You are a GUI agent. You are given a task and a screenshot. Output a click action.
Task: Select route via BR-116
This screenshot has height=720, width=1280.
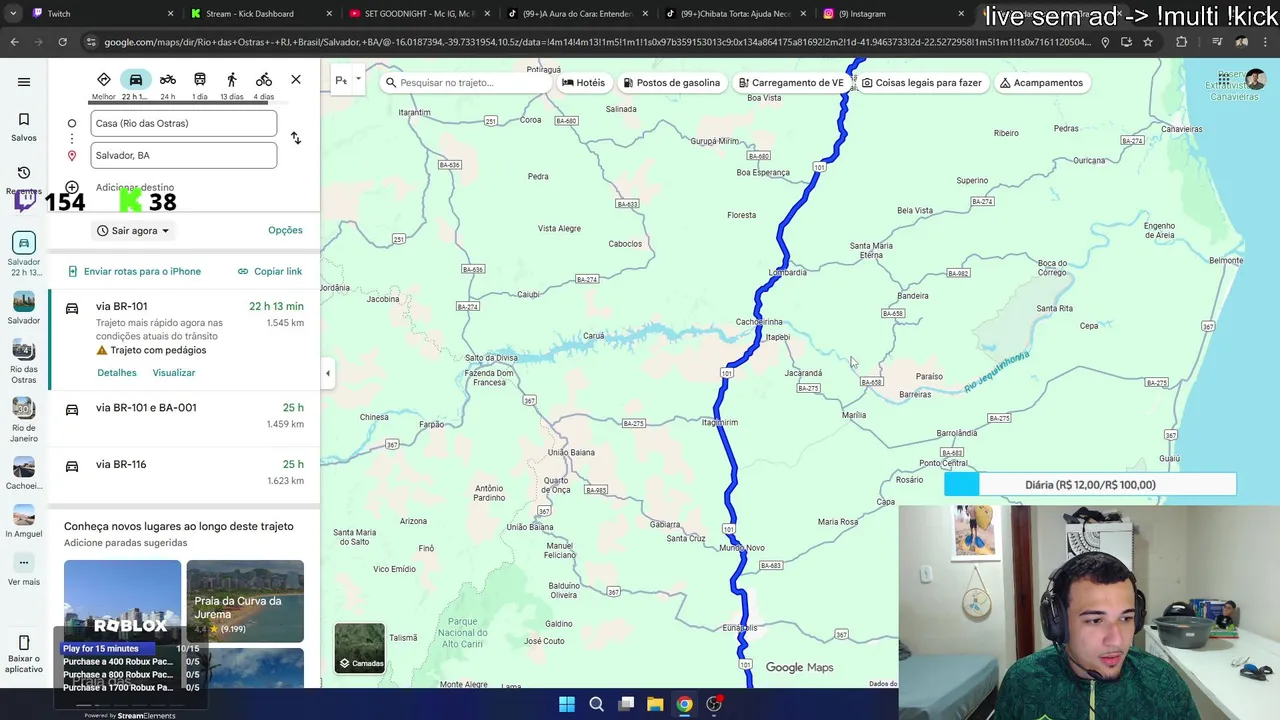184,472
